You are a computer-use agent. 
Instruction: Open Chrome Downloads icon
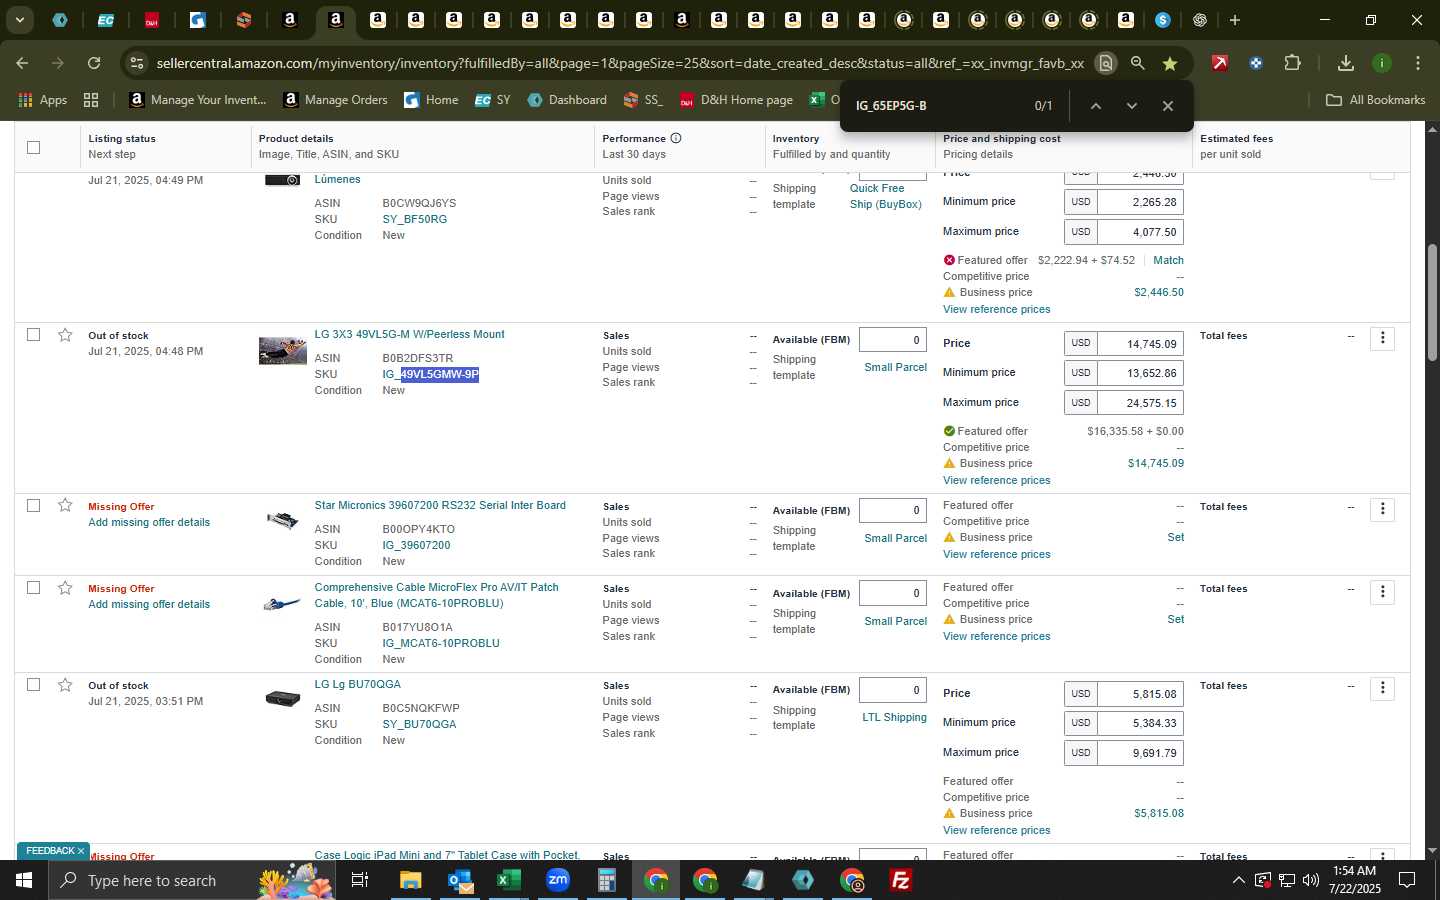coord(1346,63)
